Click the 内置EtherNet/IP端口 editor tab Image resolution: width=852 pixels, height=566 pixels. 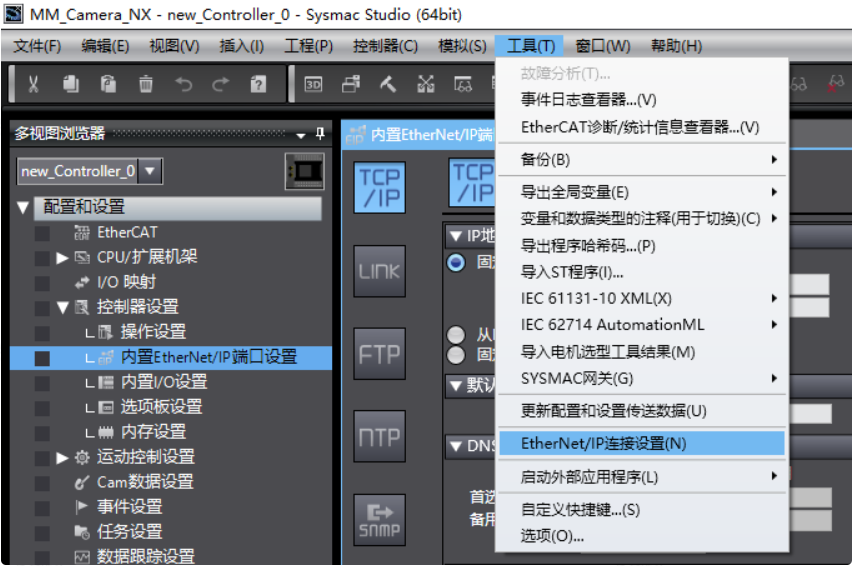[x=419, y=135]
